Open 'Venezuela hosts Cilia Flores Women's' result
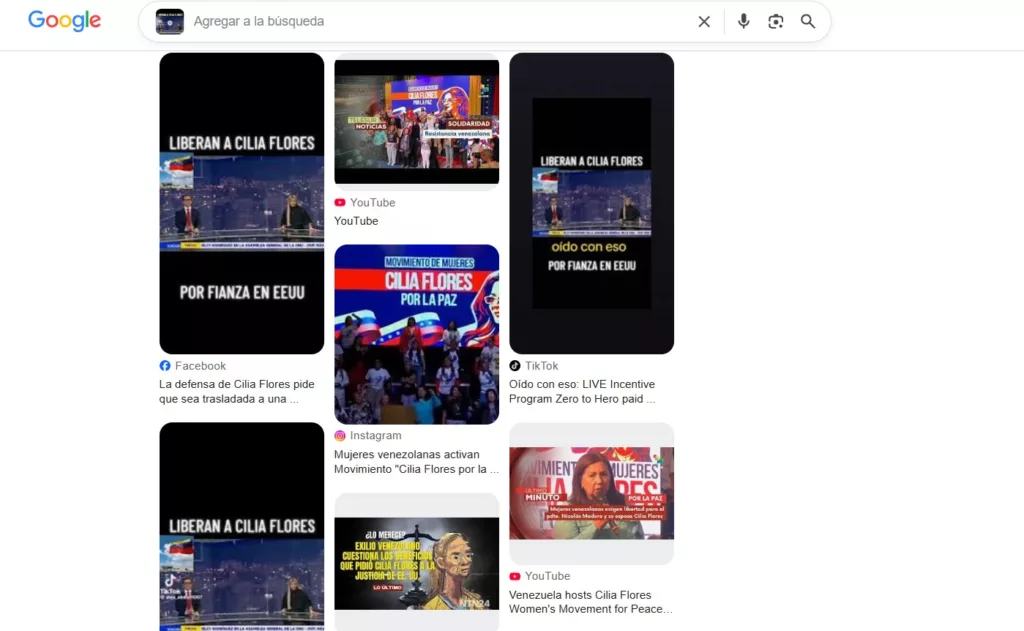Screen dimensions: 1024x631 590,602
